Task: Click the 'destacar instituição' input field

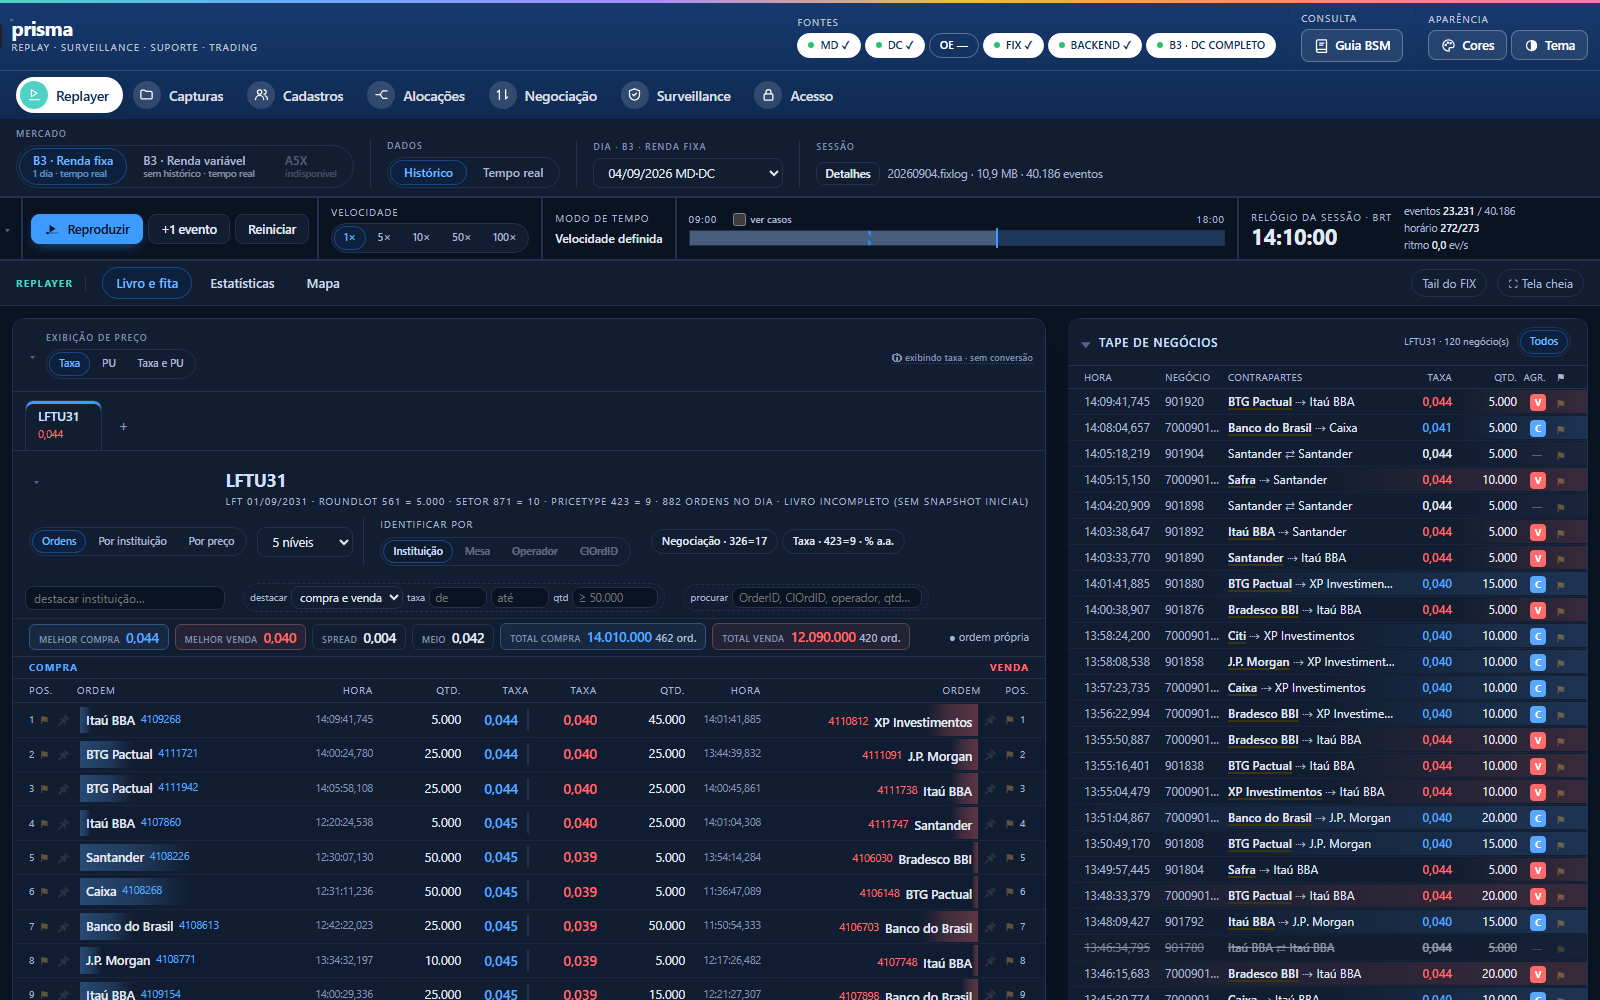Action: (125, 598)
